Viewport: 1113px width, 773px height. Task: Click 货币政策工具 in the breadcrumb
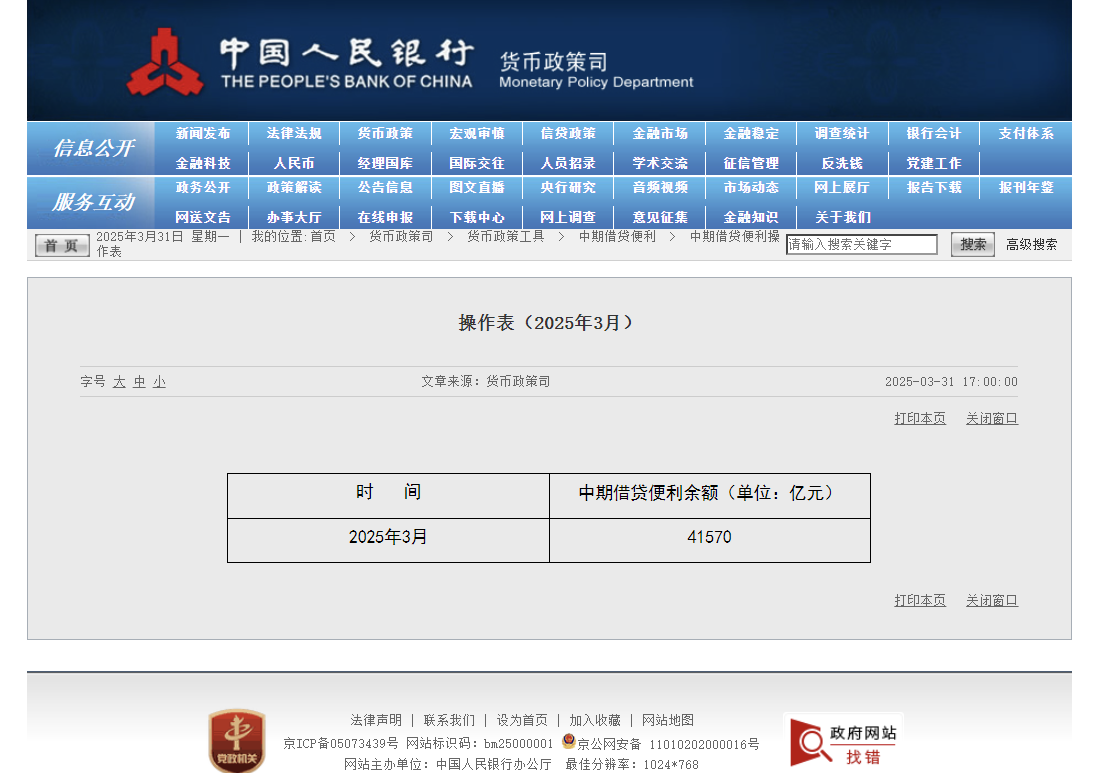[x=506, y=237]
